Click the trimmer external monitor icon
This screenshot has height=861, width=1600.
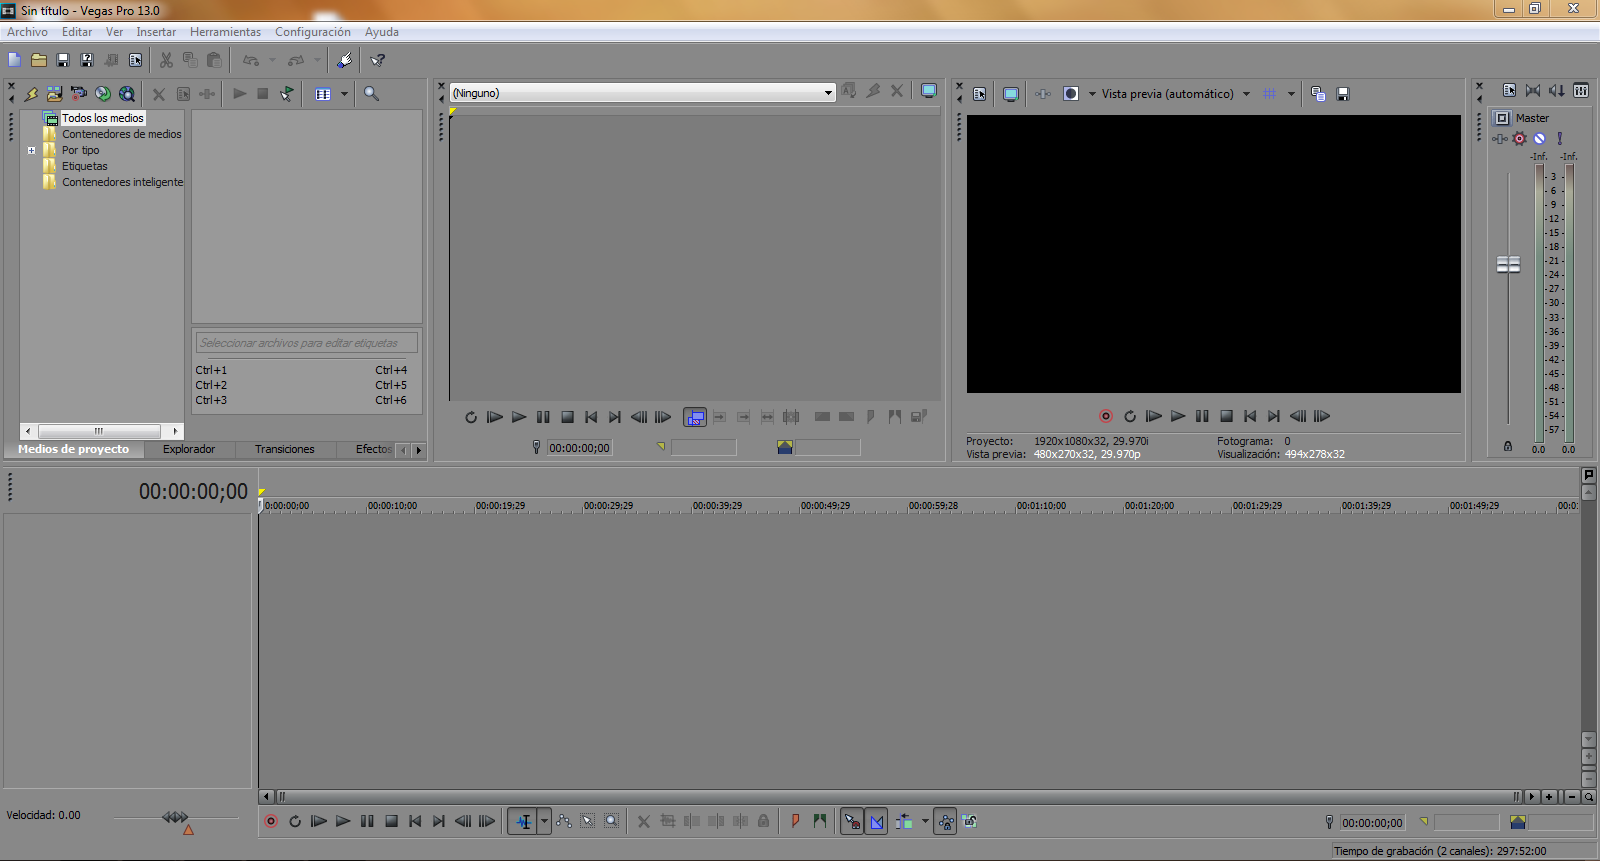[x=929, y=91]
